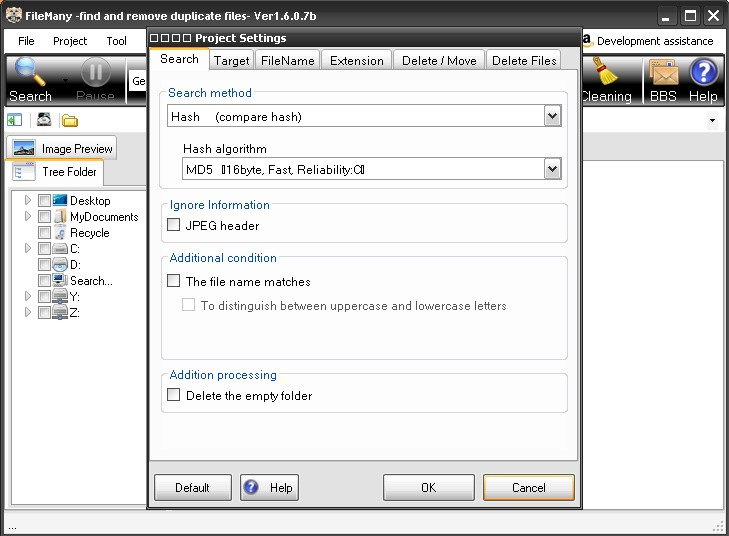The image size is (729, 536).
Task: Click the Search... computer icon in tree
Action: [x=60, y=280]
